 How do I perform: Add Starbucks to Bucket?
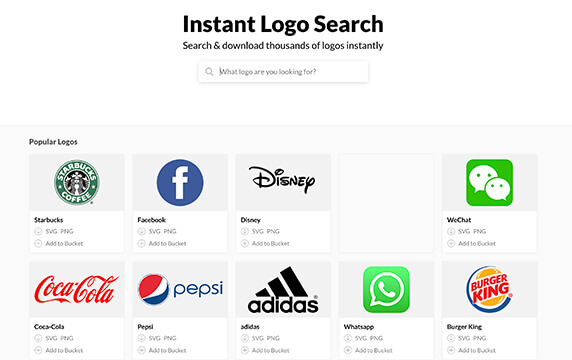tap(64, 243)
